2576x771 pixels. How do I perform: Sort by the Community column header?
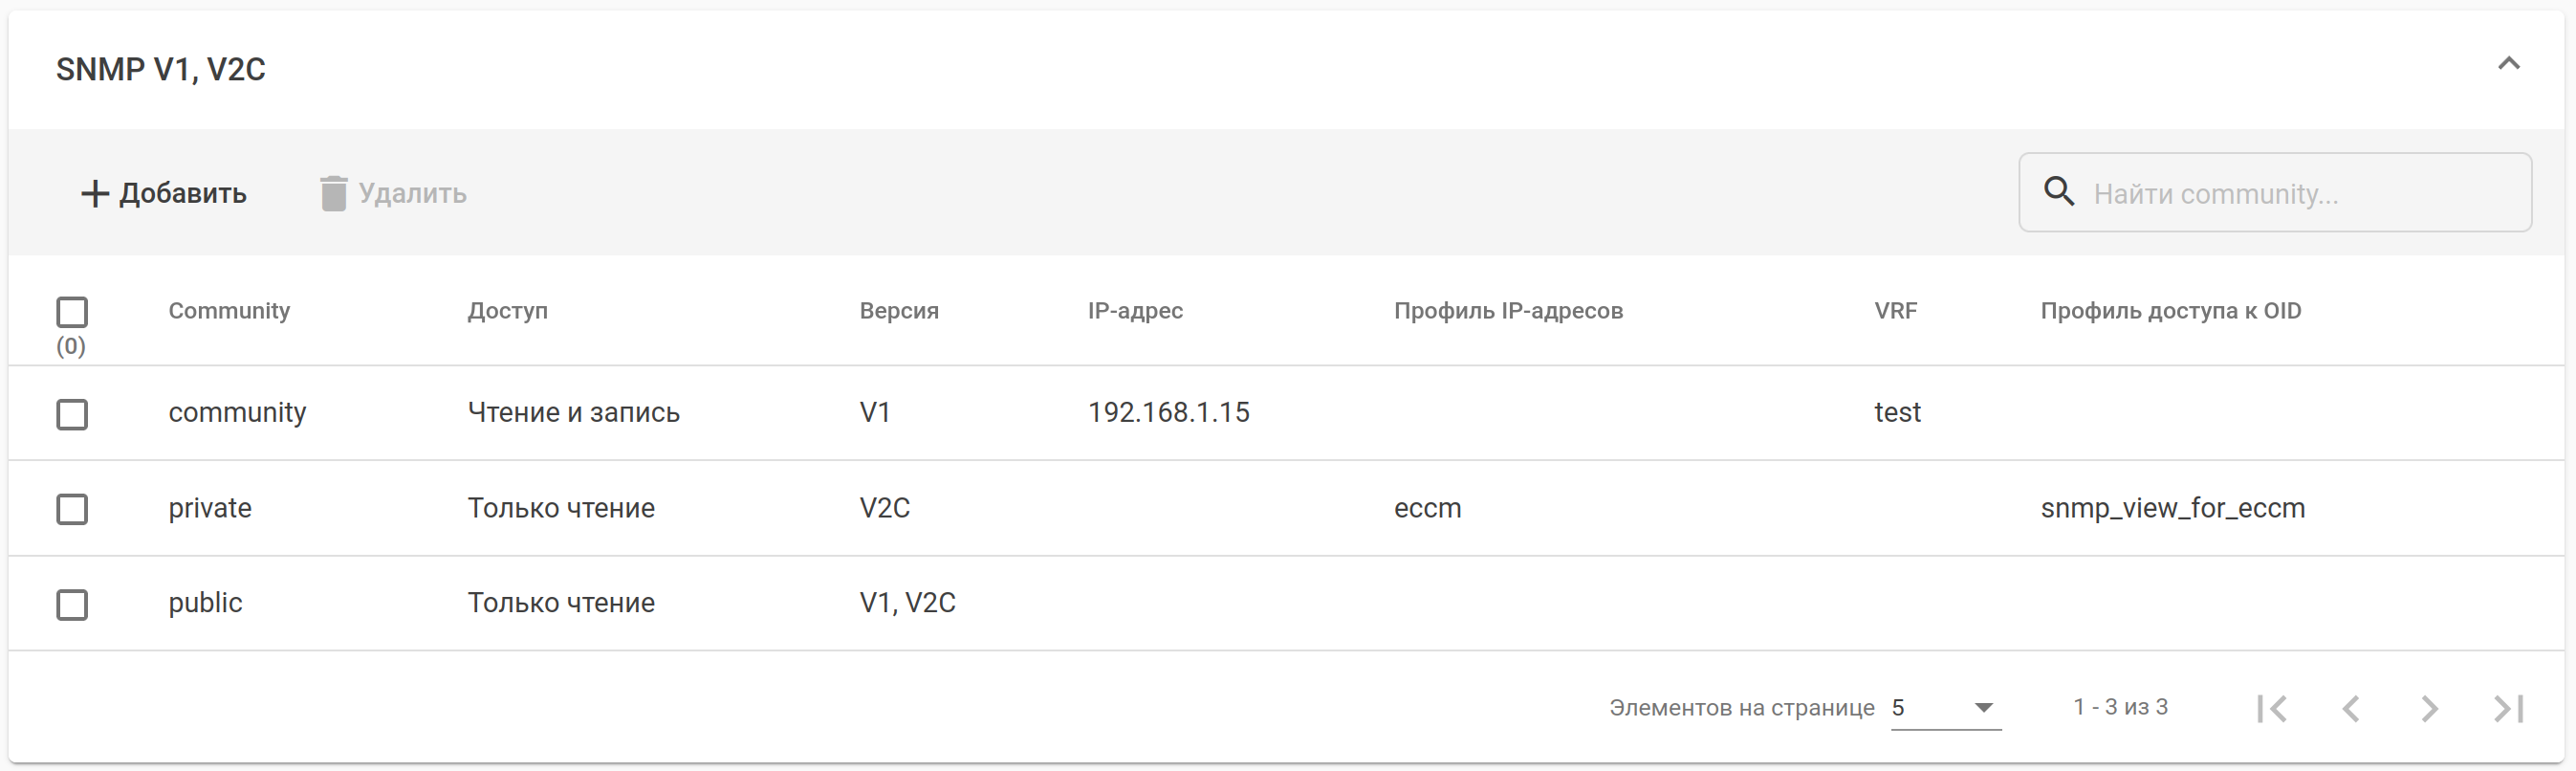[229, 311]
